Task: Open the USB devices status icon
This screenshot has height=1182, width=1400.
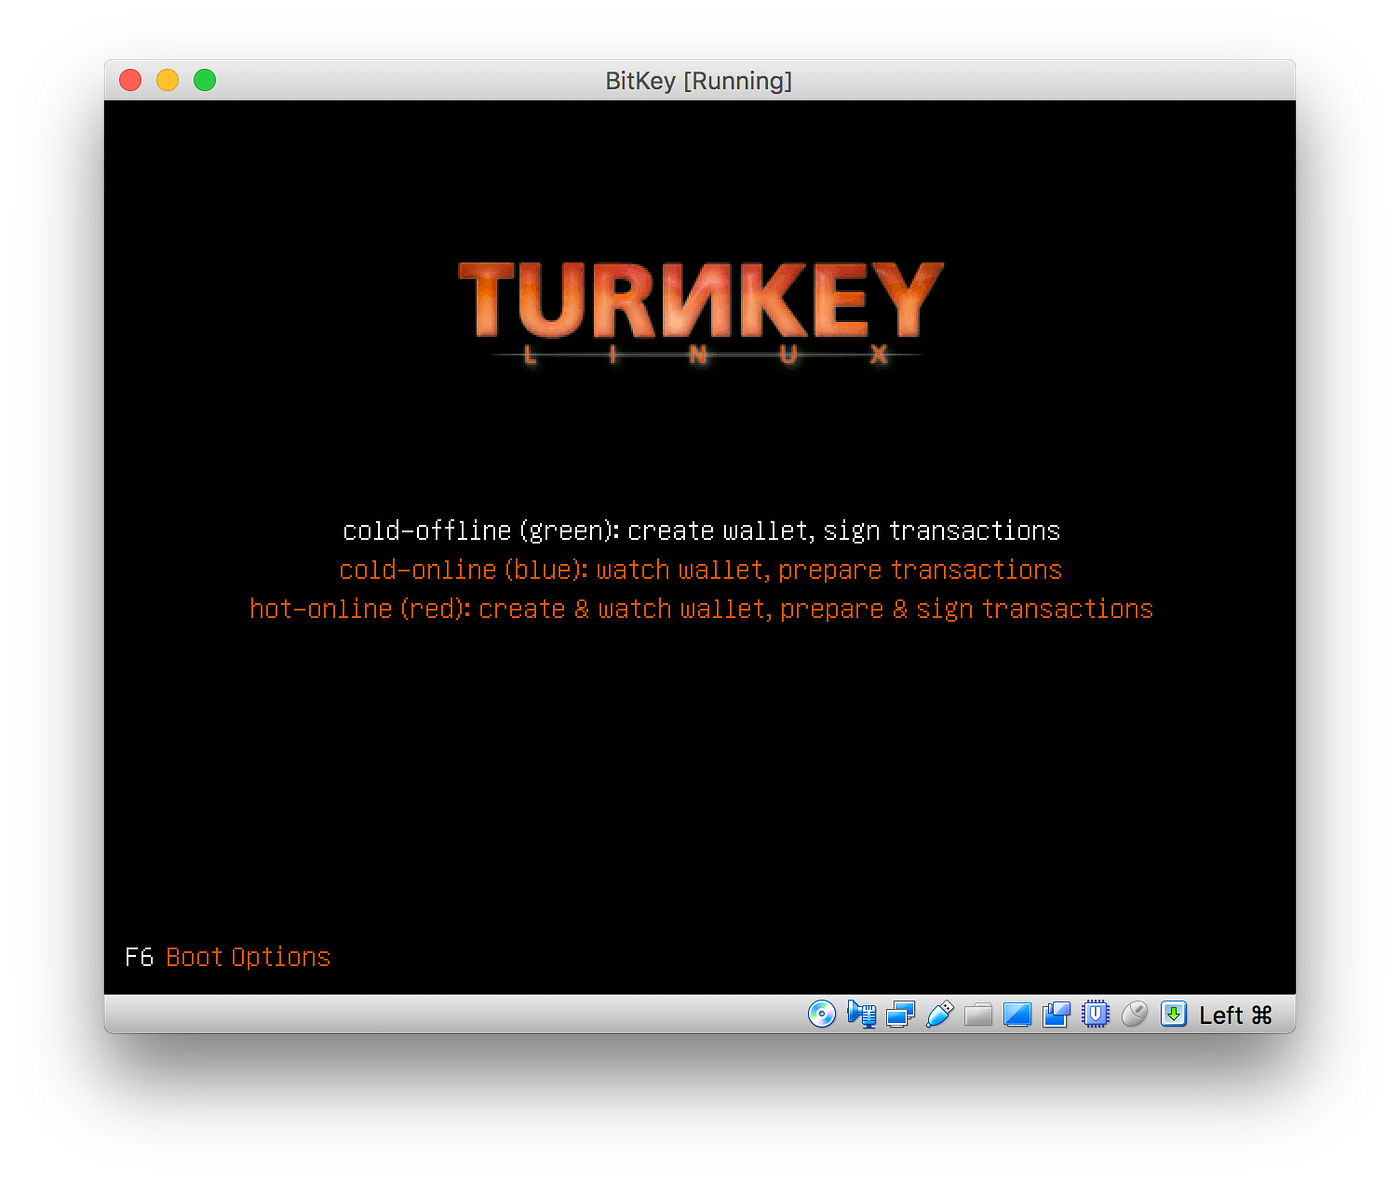Action: click(940, 1014)
